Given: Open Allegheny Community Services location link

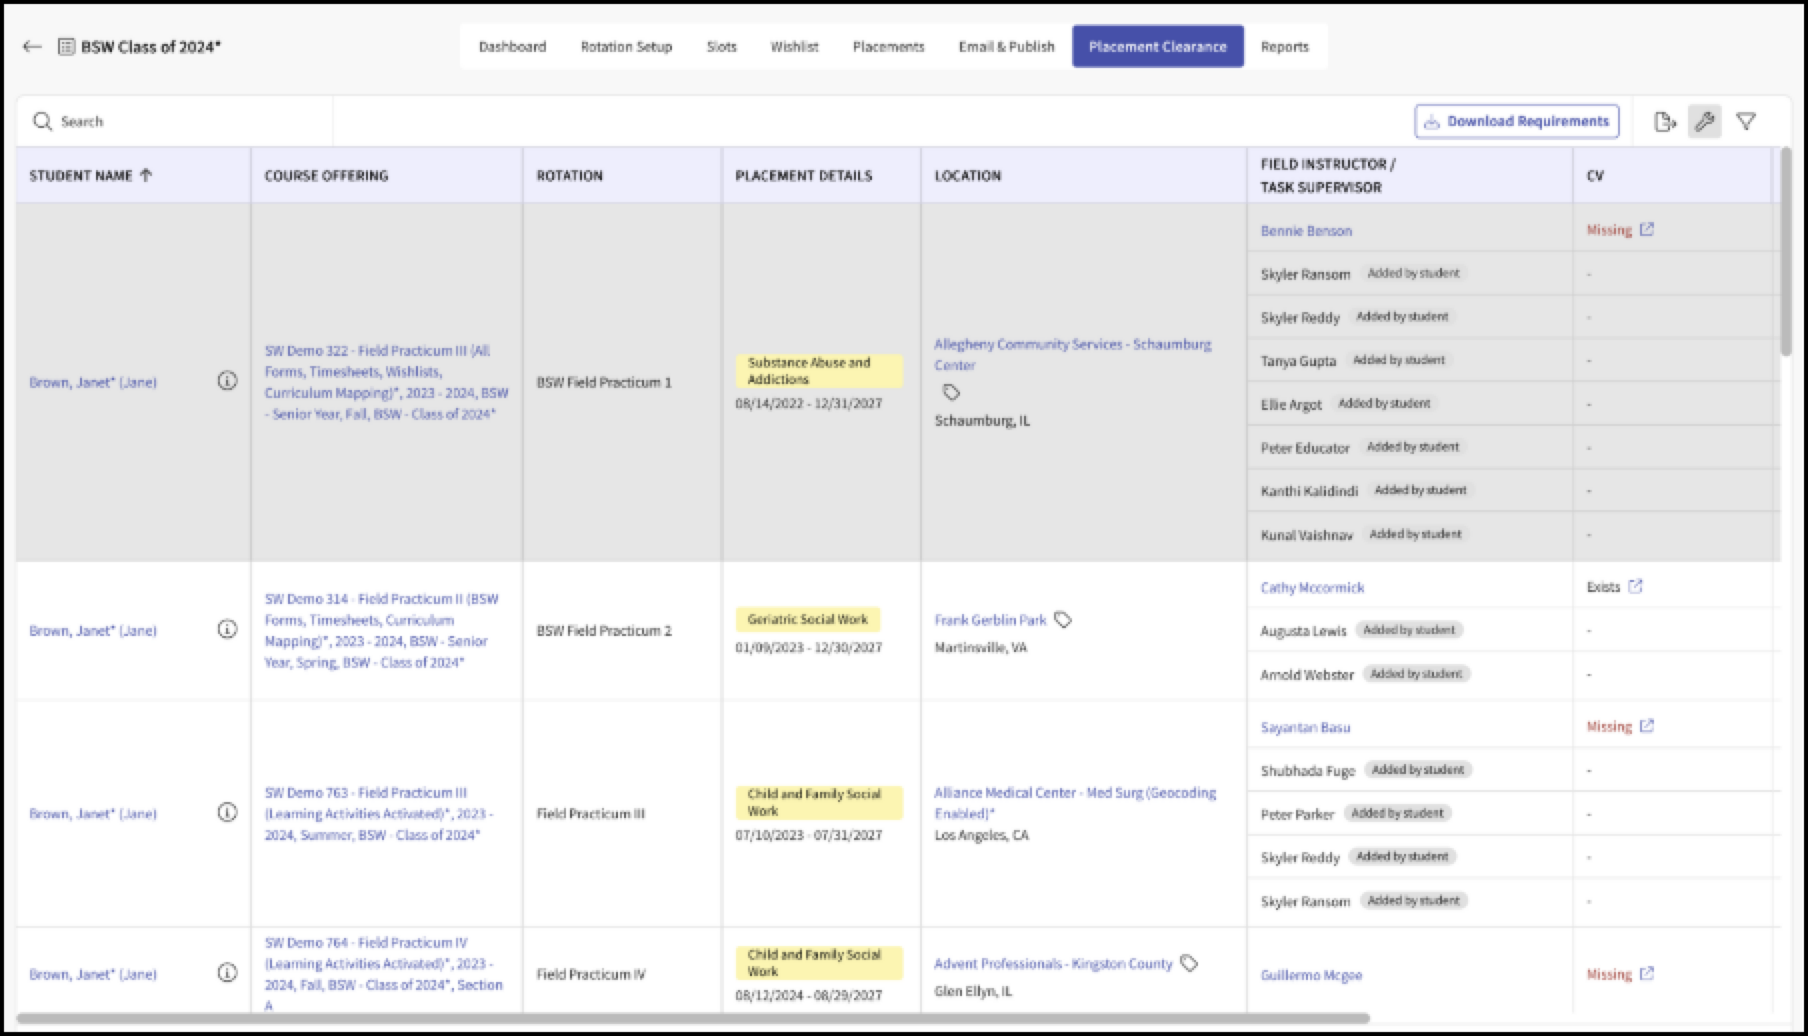Looking at the screenshot, I should click(1072, 354).
